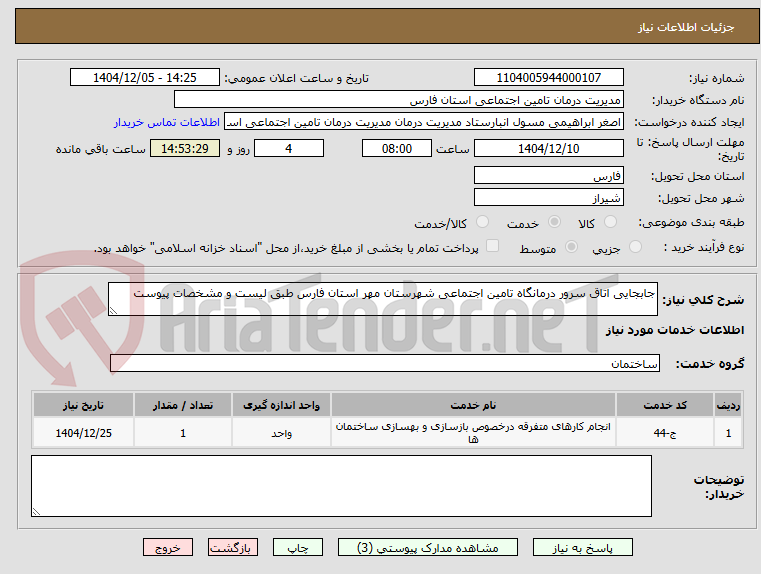Screen dimensions: 761x574
Task: Click the پاسخ به نیاز button
Action: click(x=582, y=547)
